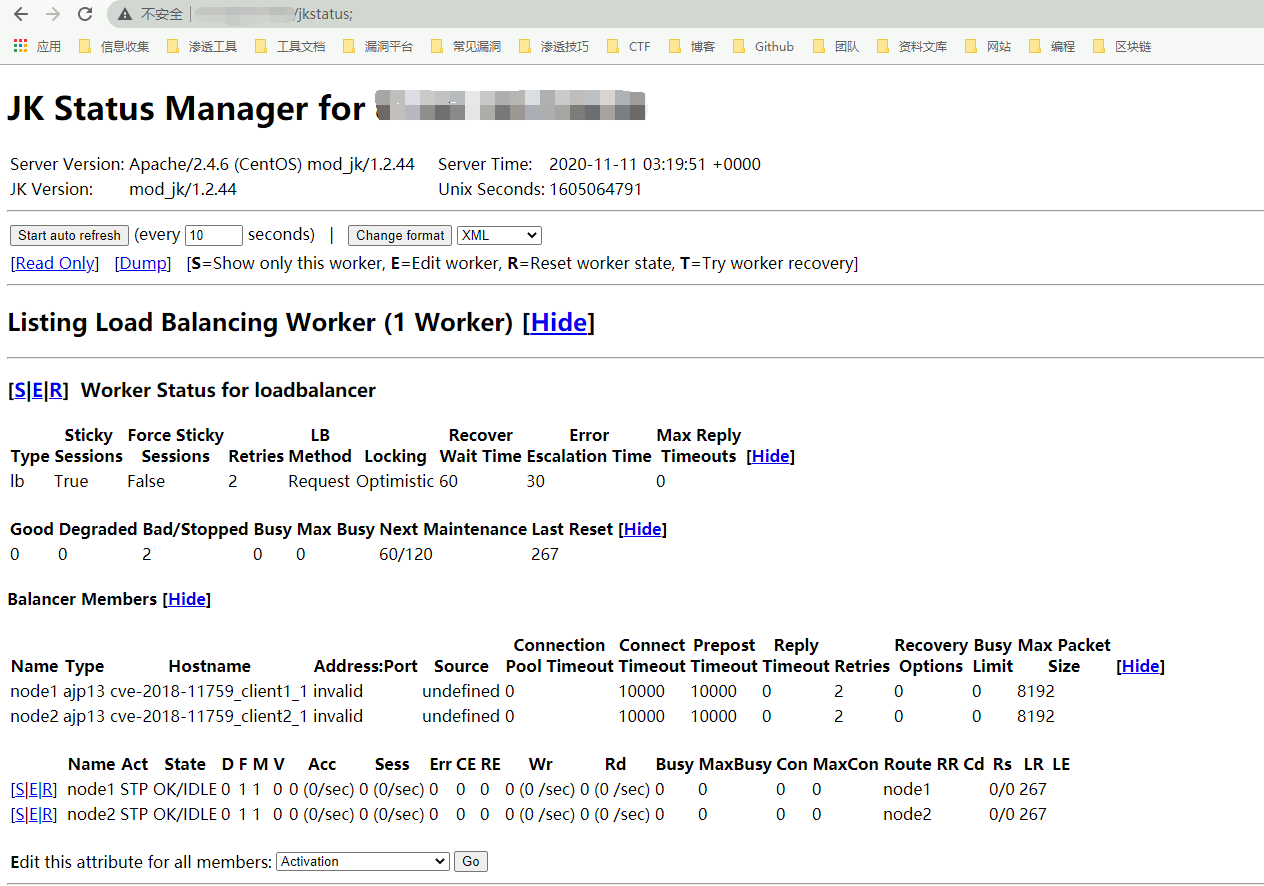Viewport: 1264px width, 886px height.
Task: Click the refresh seconds input field
Action: click(214, 235)
